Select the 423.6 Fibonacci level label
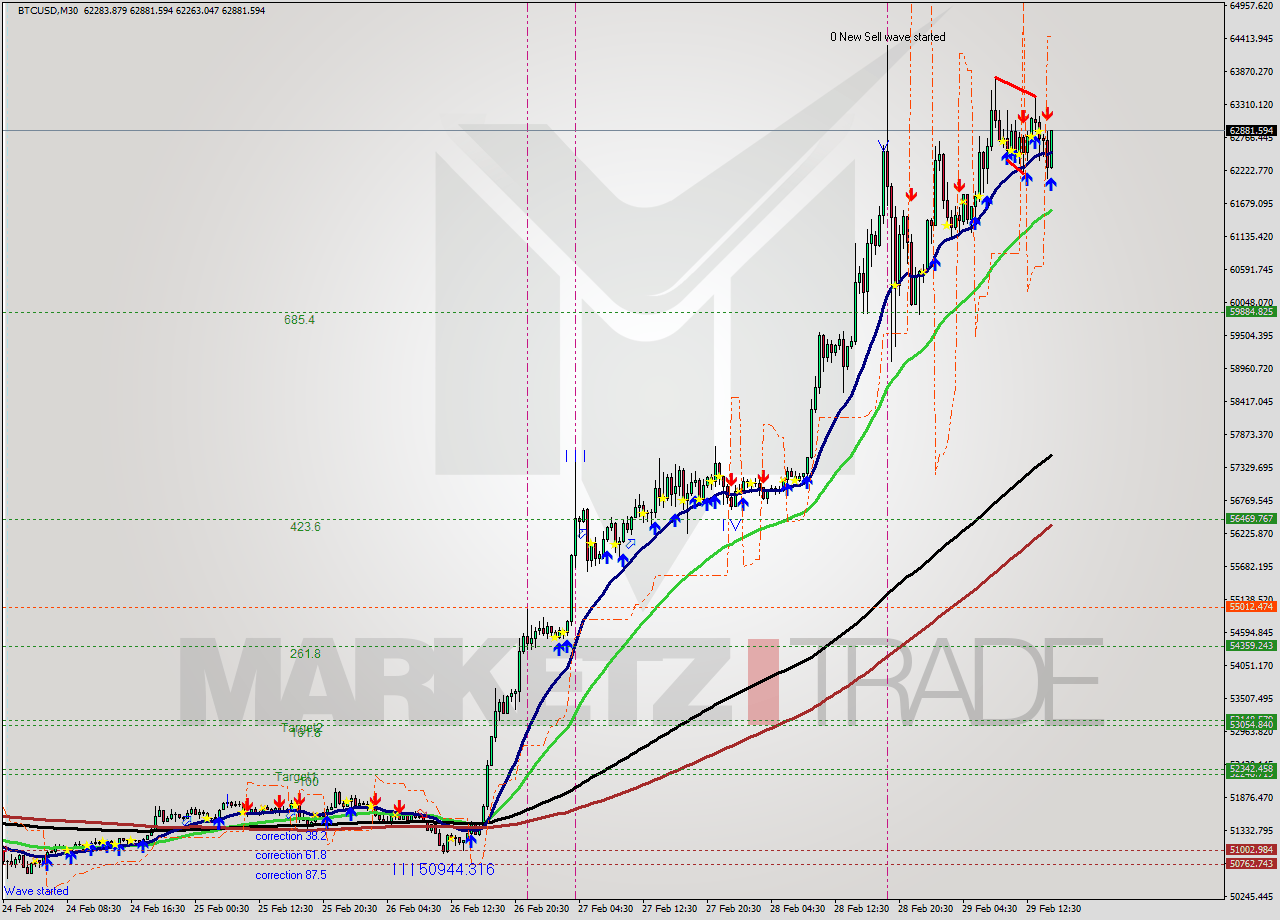The width and height of the screenshot is (1280, 920). (x=304, y=527)
